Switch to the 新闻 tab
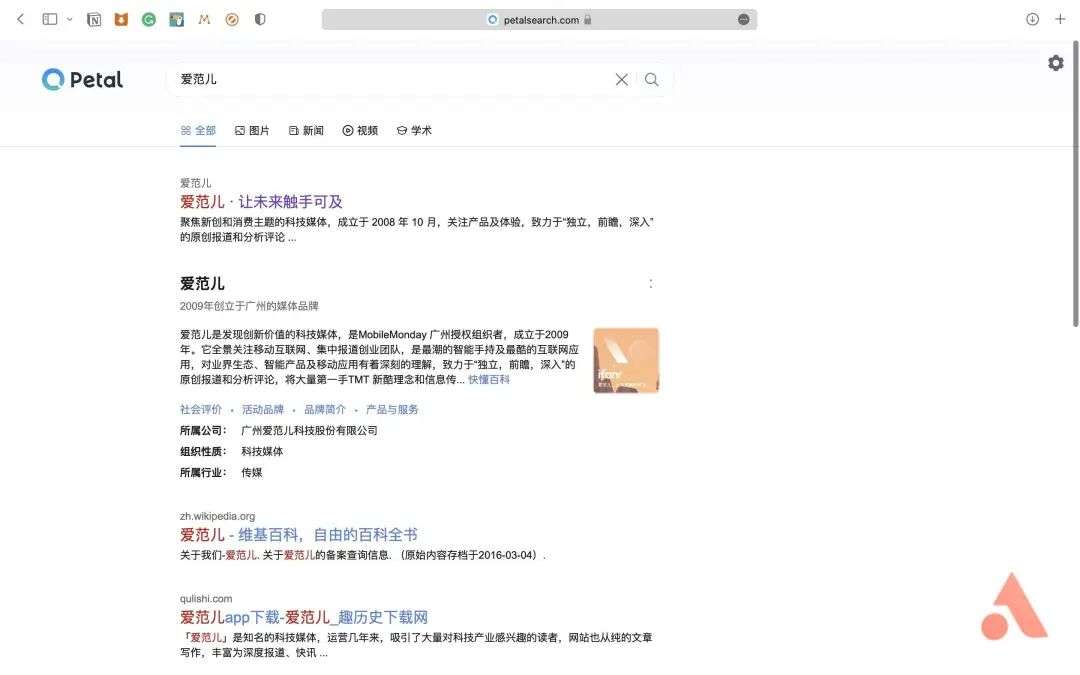 (x=306, y=130)
